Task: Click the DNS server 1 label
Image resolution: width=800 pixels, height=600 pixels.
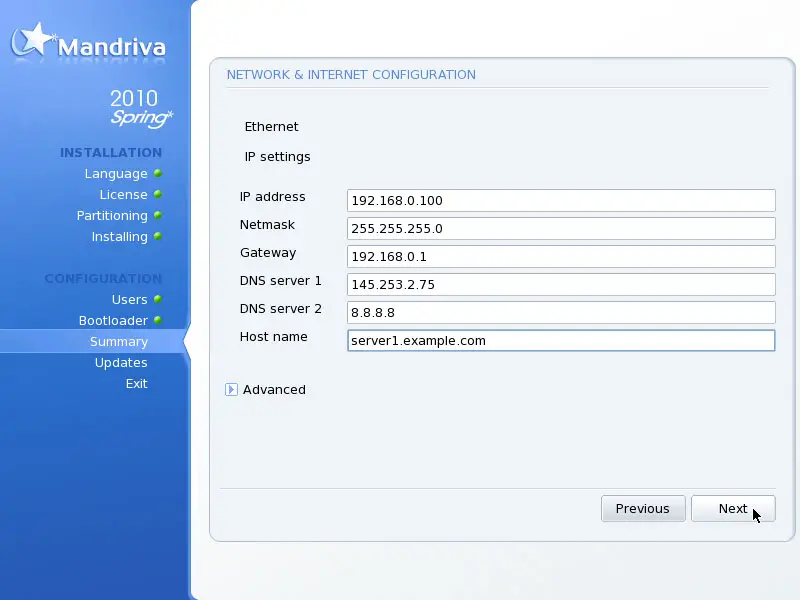Action: click(281, 281)
